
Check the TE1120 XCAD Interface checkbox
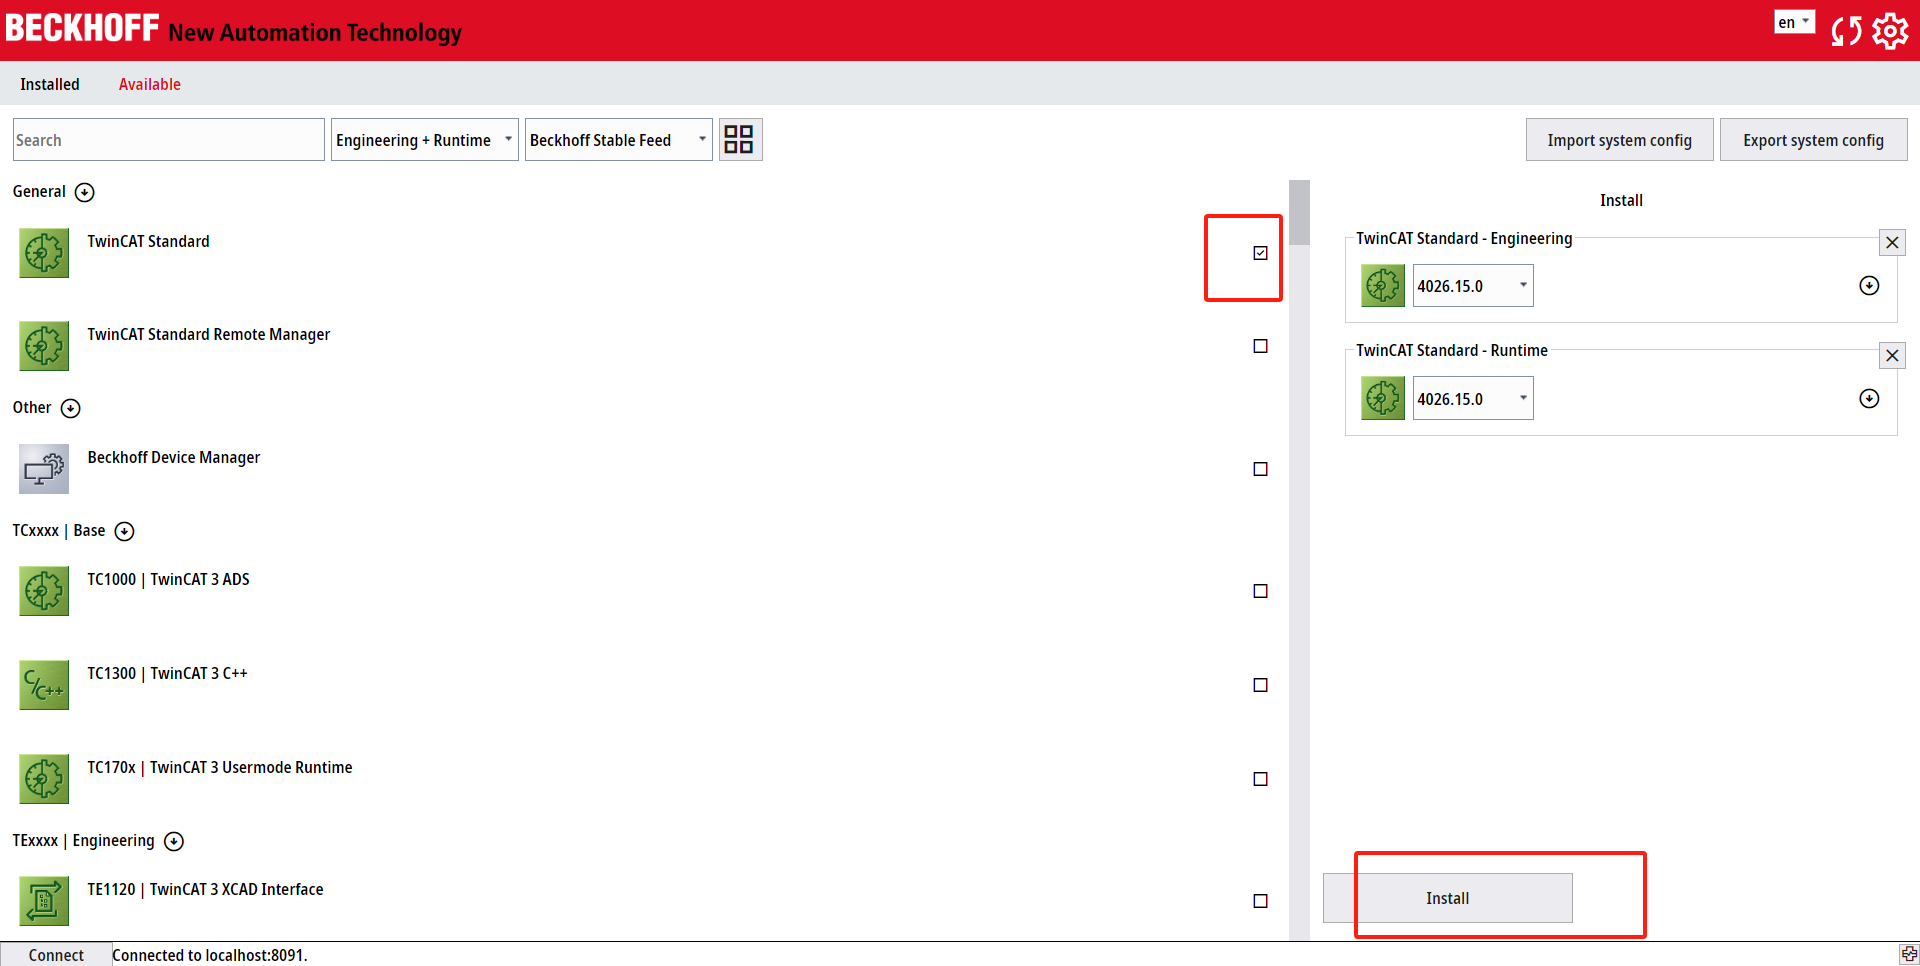click(1260, 901)
